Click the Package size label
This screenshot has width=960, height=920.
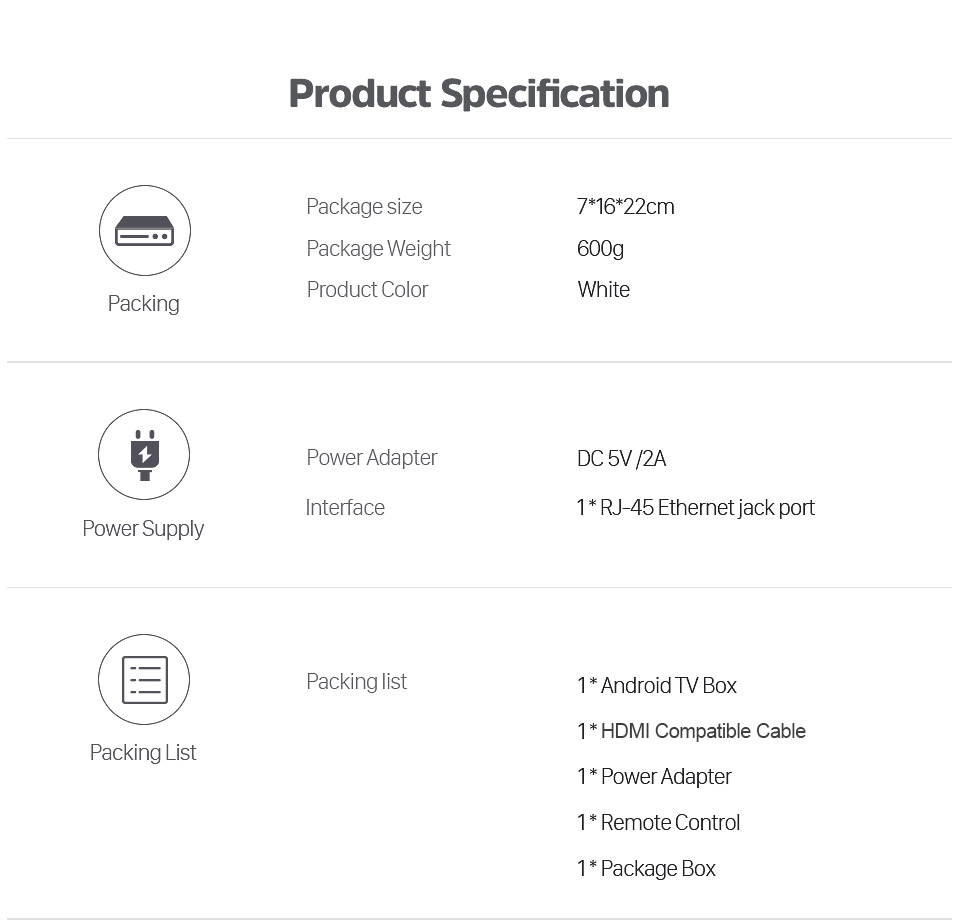click(x=364, y=207)
